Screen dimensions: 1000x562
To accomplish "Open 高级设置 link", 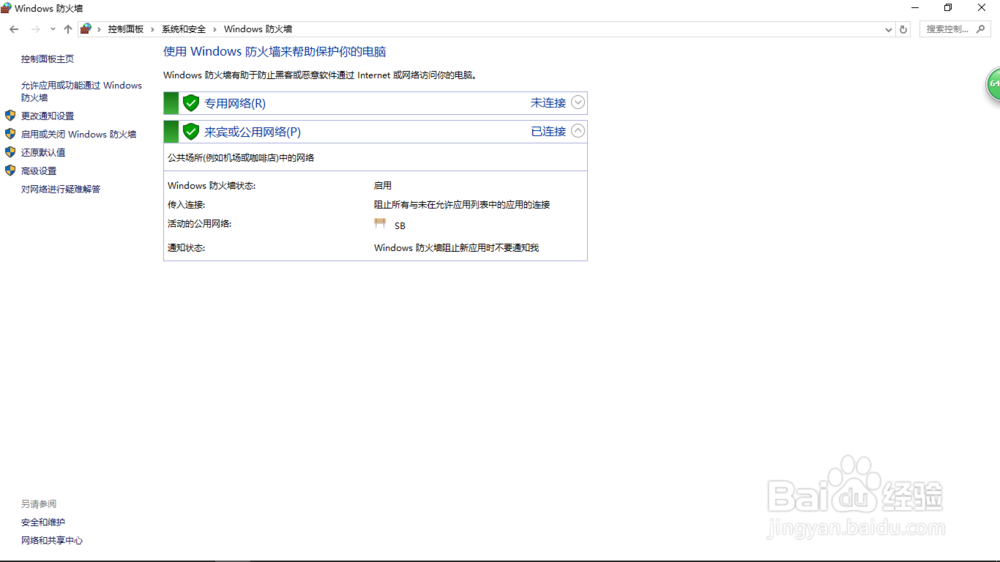I will coord(38,171).
